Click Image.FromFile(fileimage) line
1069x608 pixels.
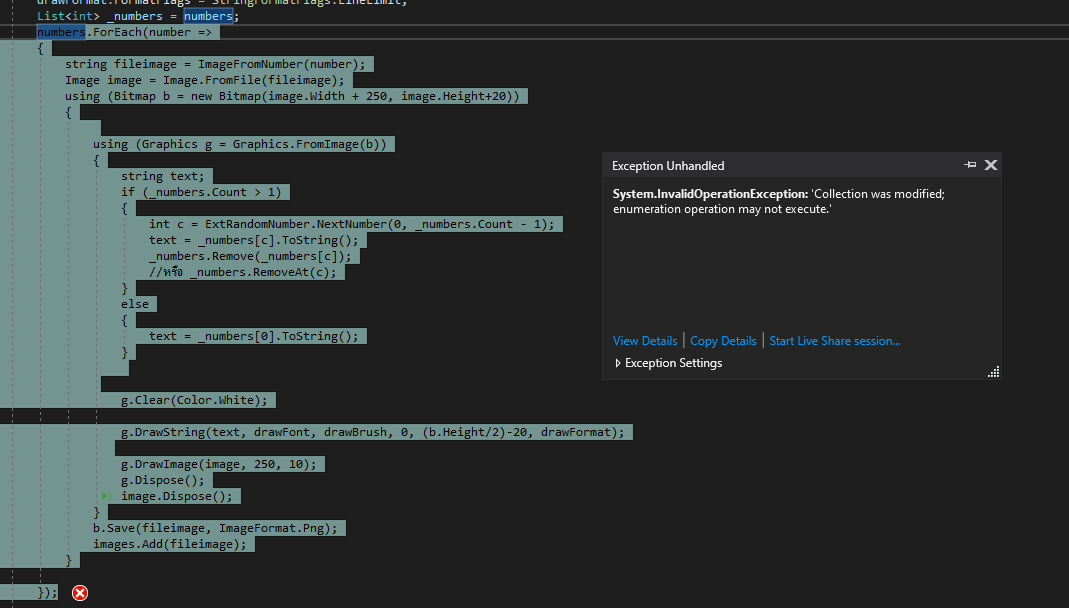(205, 80)
